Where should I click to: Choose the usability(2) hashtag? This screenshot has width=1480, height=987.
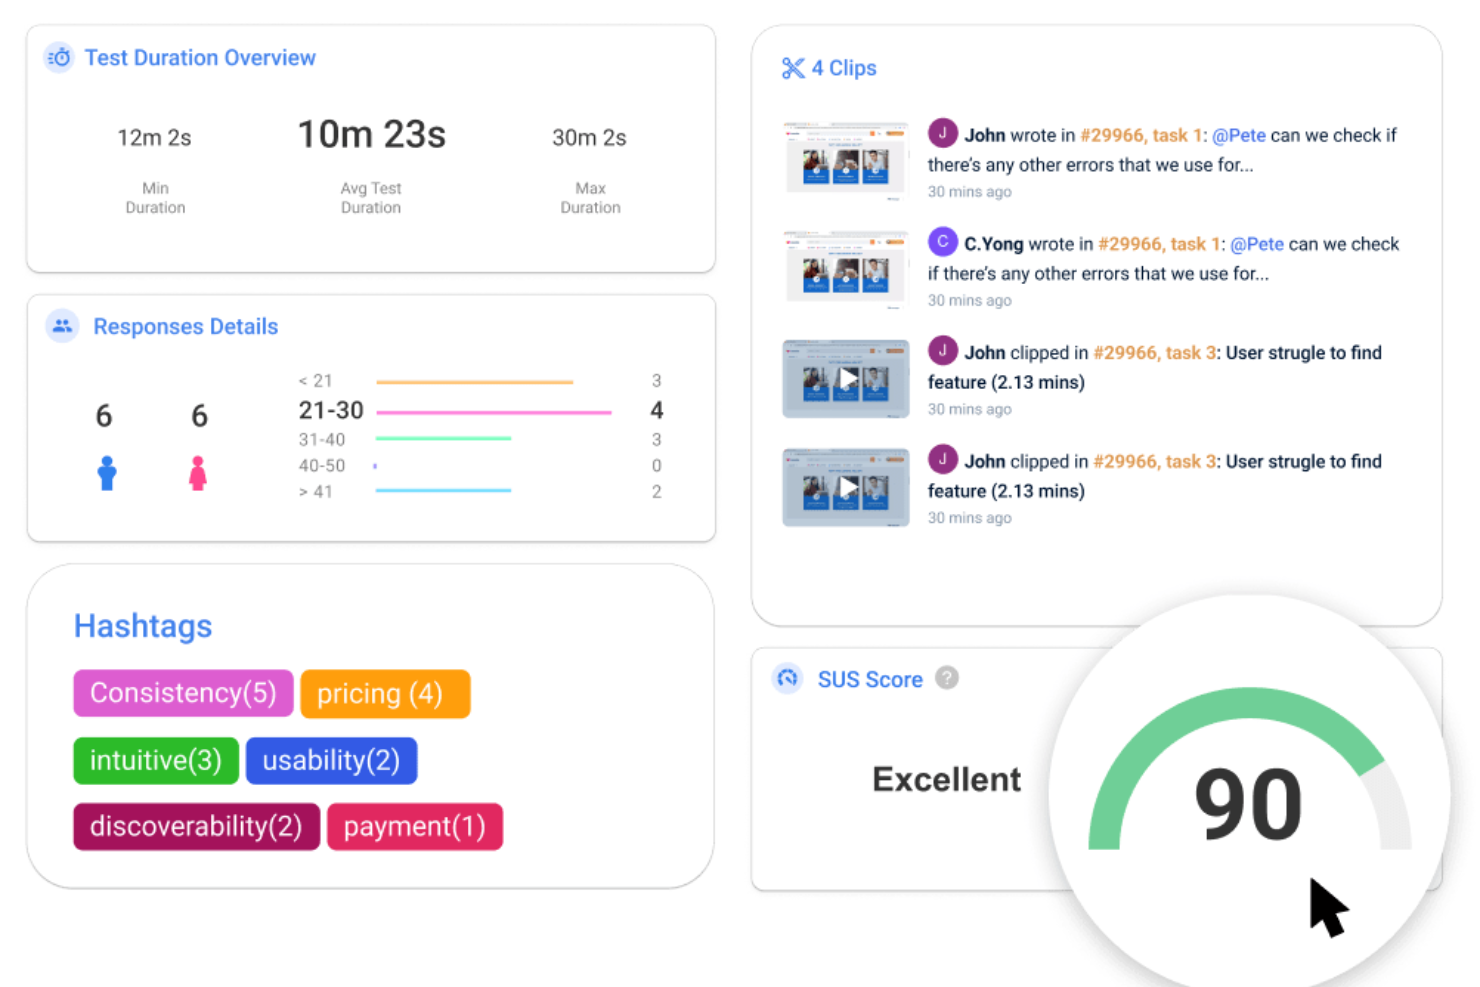click(x=331, y=761)
